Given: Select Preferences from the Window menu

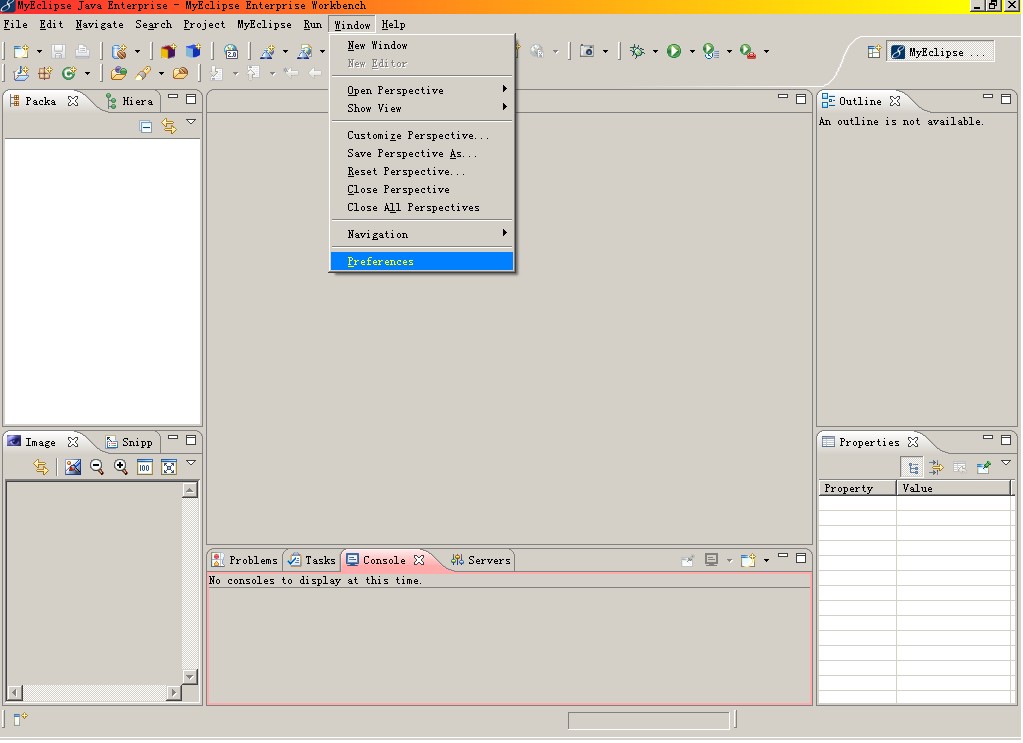Looking at the screenshot, I should point(380,261).
